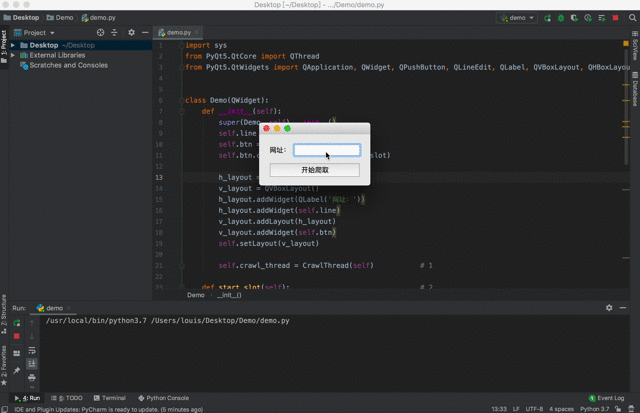Viewport: 640px width, 413px height.
Task: Pin the Run tab with pin icon
Action: [17, 370]
